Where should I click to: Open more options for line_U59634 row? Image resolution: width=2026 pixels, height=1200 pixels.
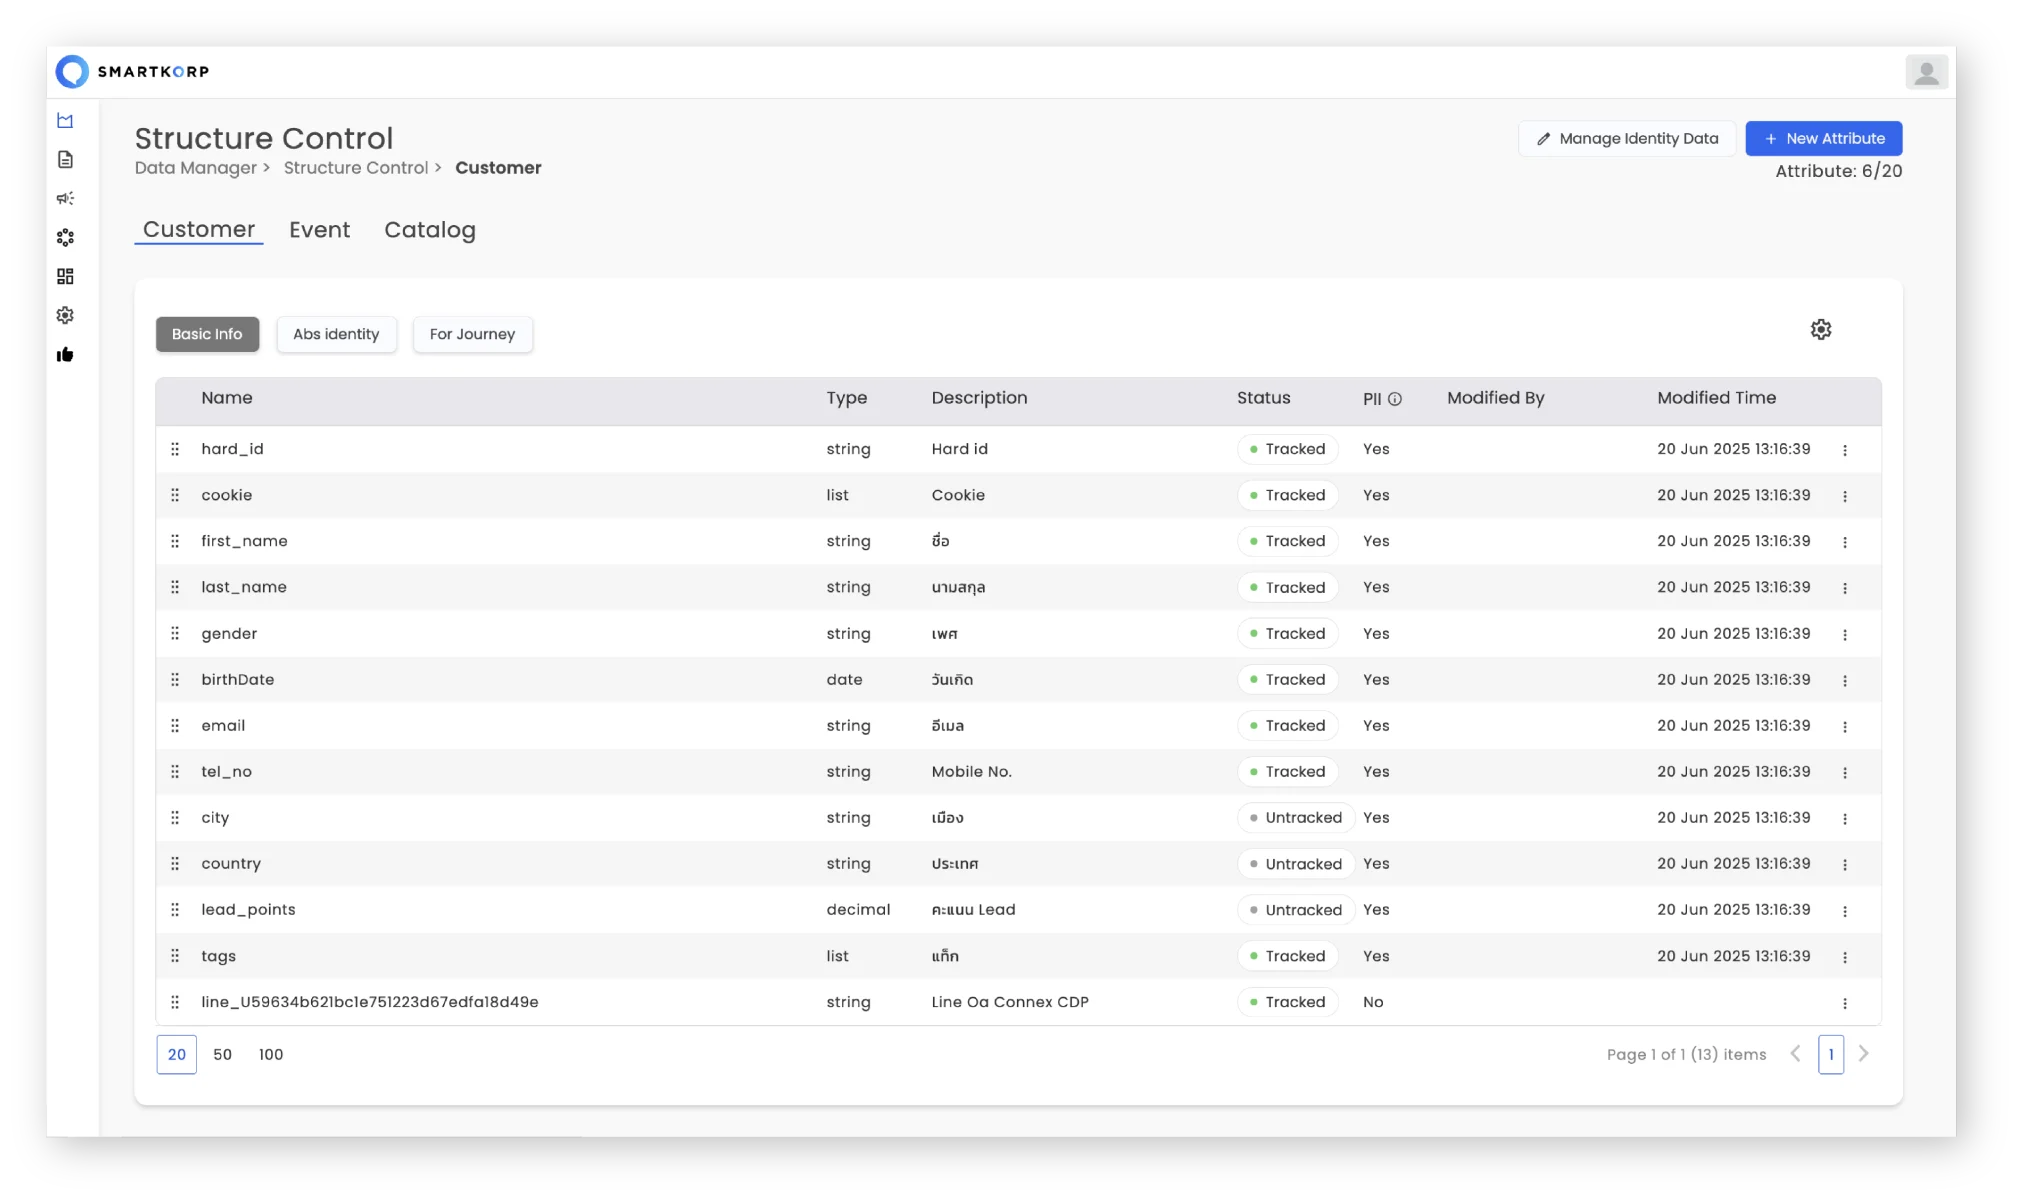(x=1845, y=1003)
